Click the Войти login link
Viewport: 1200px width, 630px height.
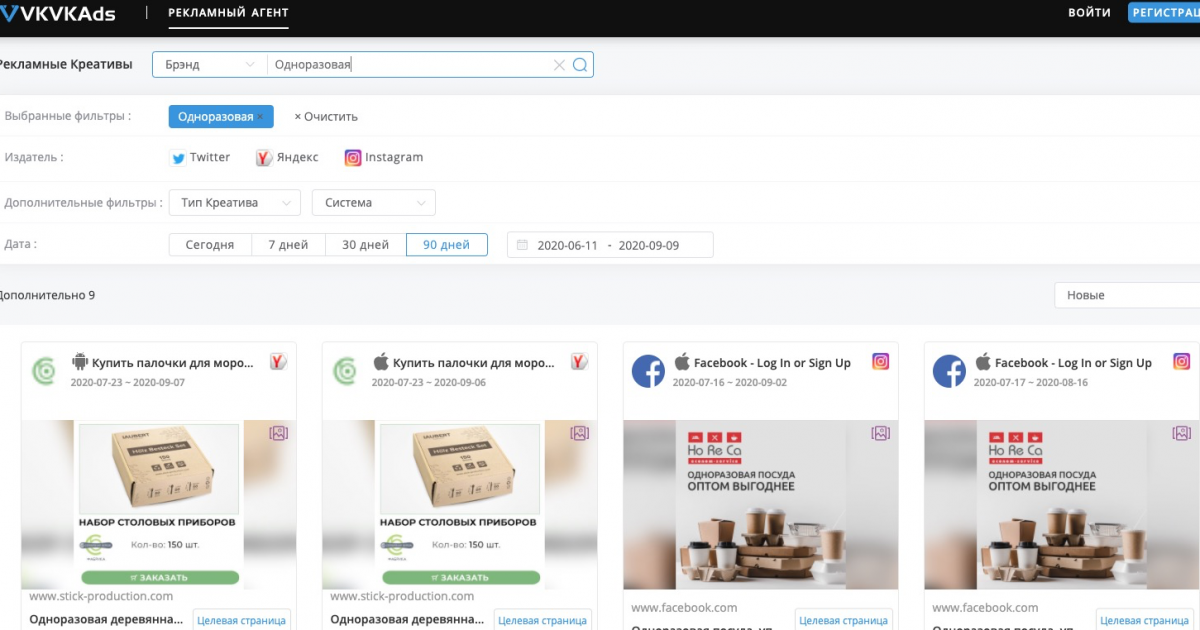tap(1089, 13)
